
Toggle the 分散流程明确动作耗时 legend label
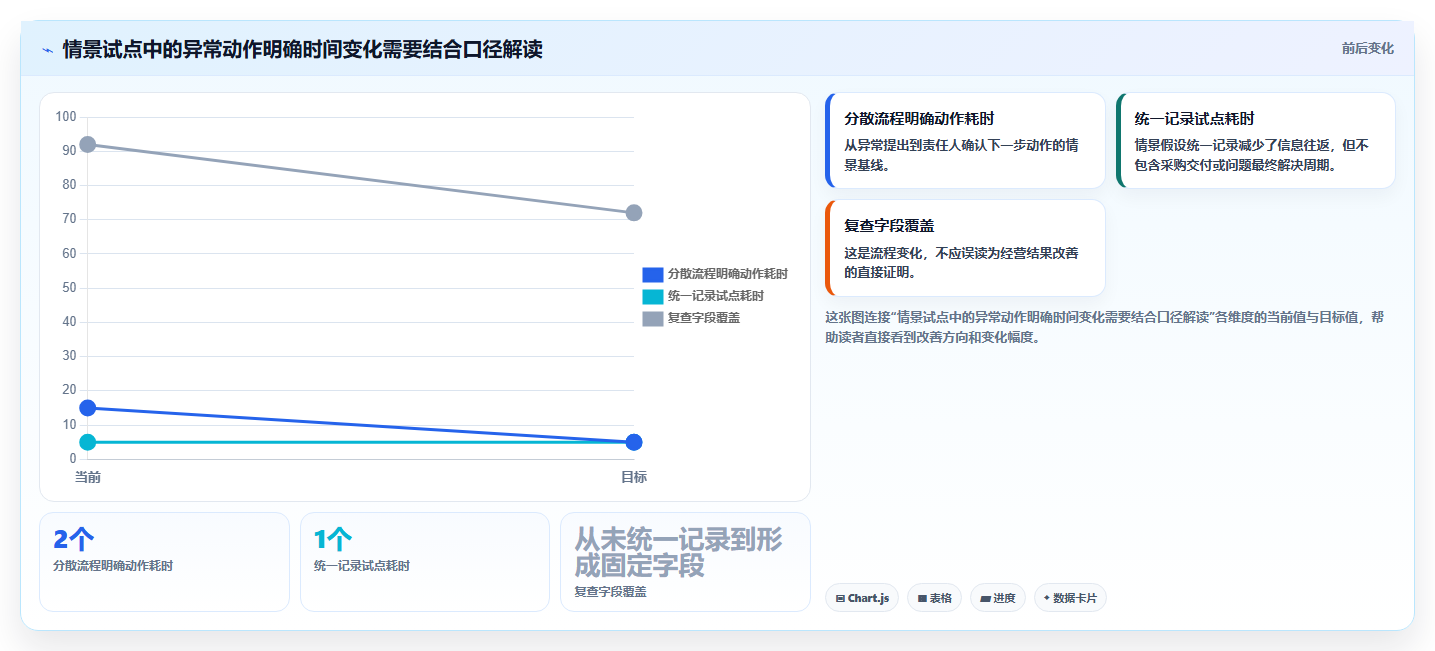(728, 274)
